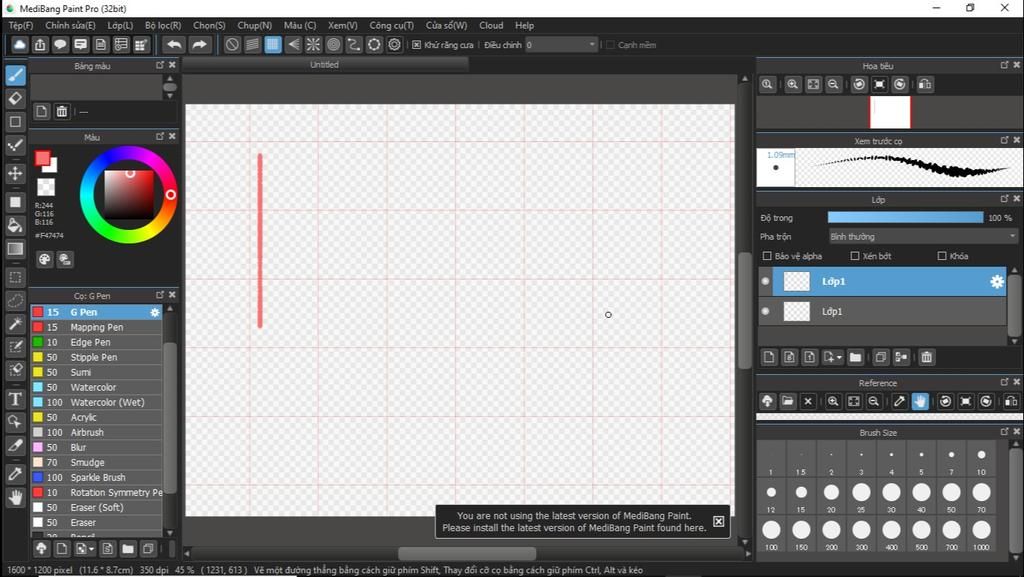Select the Text tool
Screen dimensions: 1024x577
tap(16, 399)
